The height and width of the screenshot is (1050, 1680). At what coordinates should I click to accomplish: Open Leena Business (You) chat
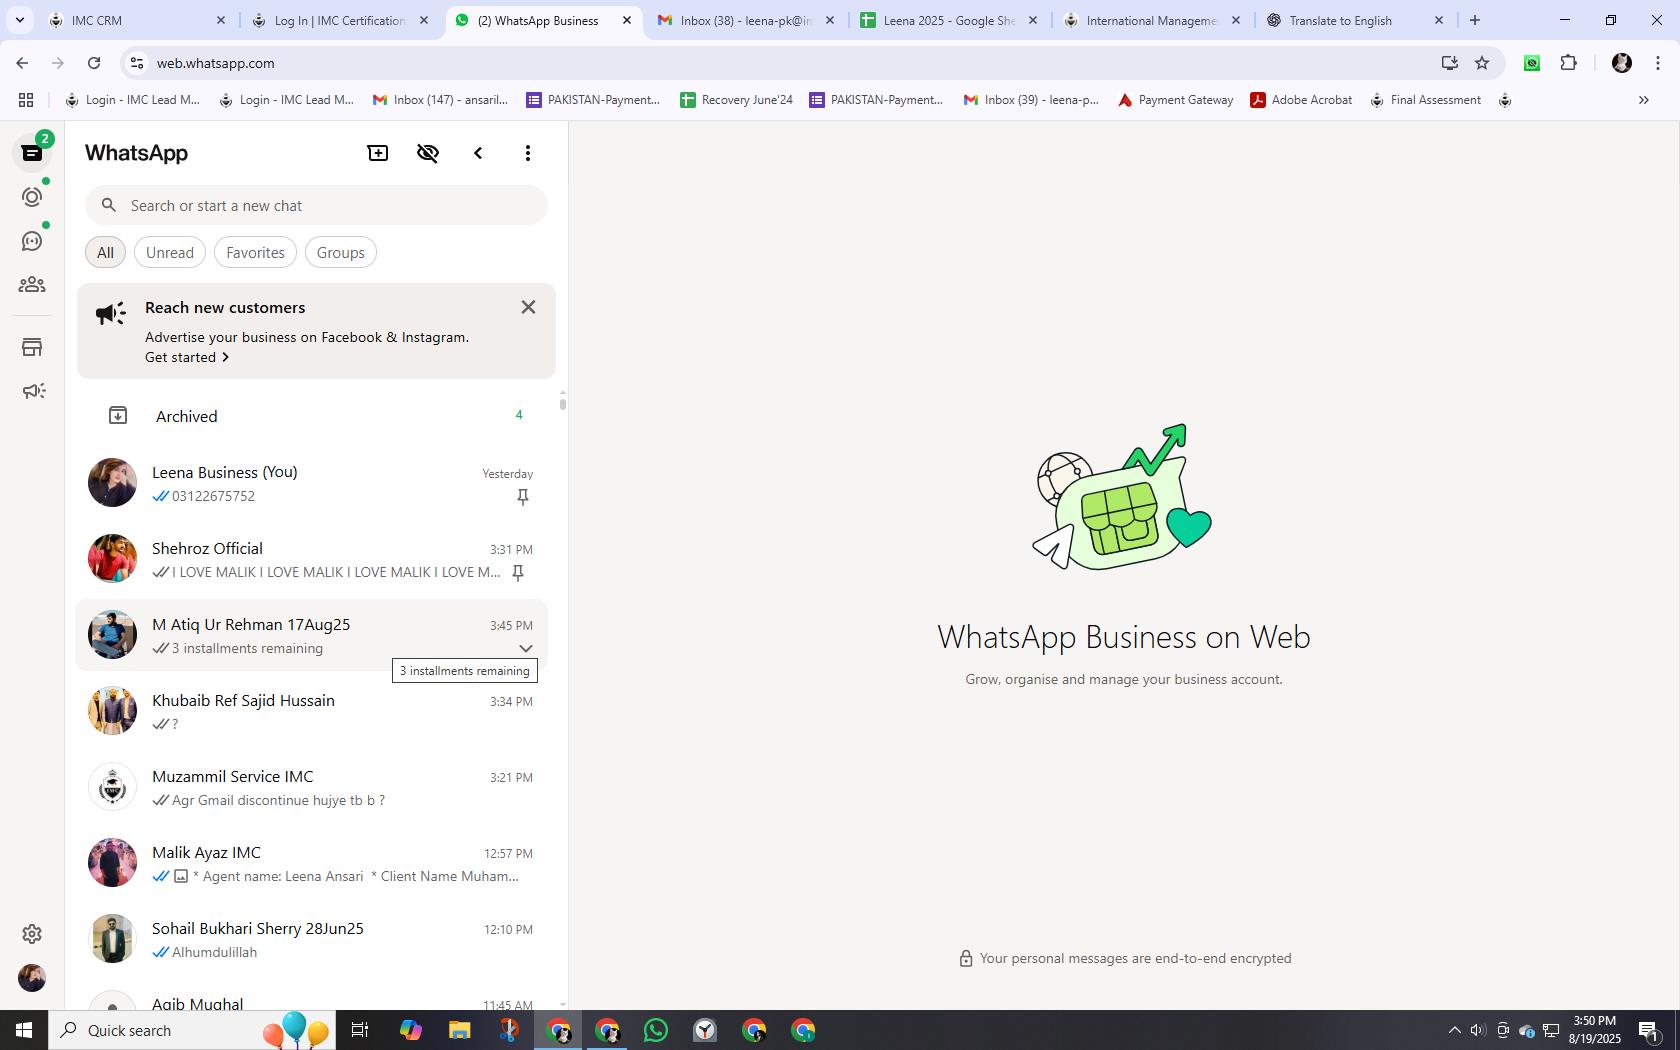(x=312, y=484)
